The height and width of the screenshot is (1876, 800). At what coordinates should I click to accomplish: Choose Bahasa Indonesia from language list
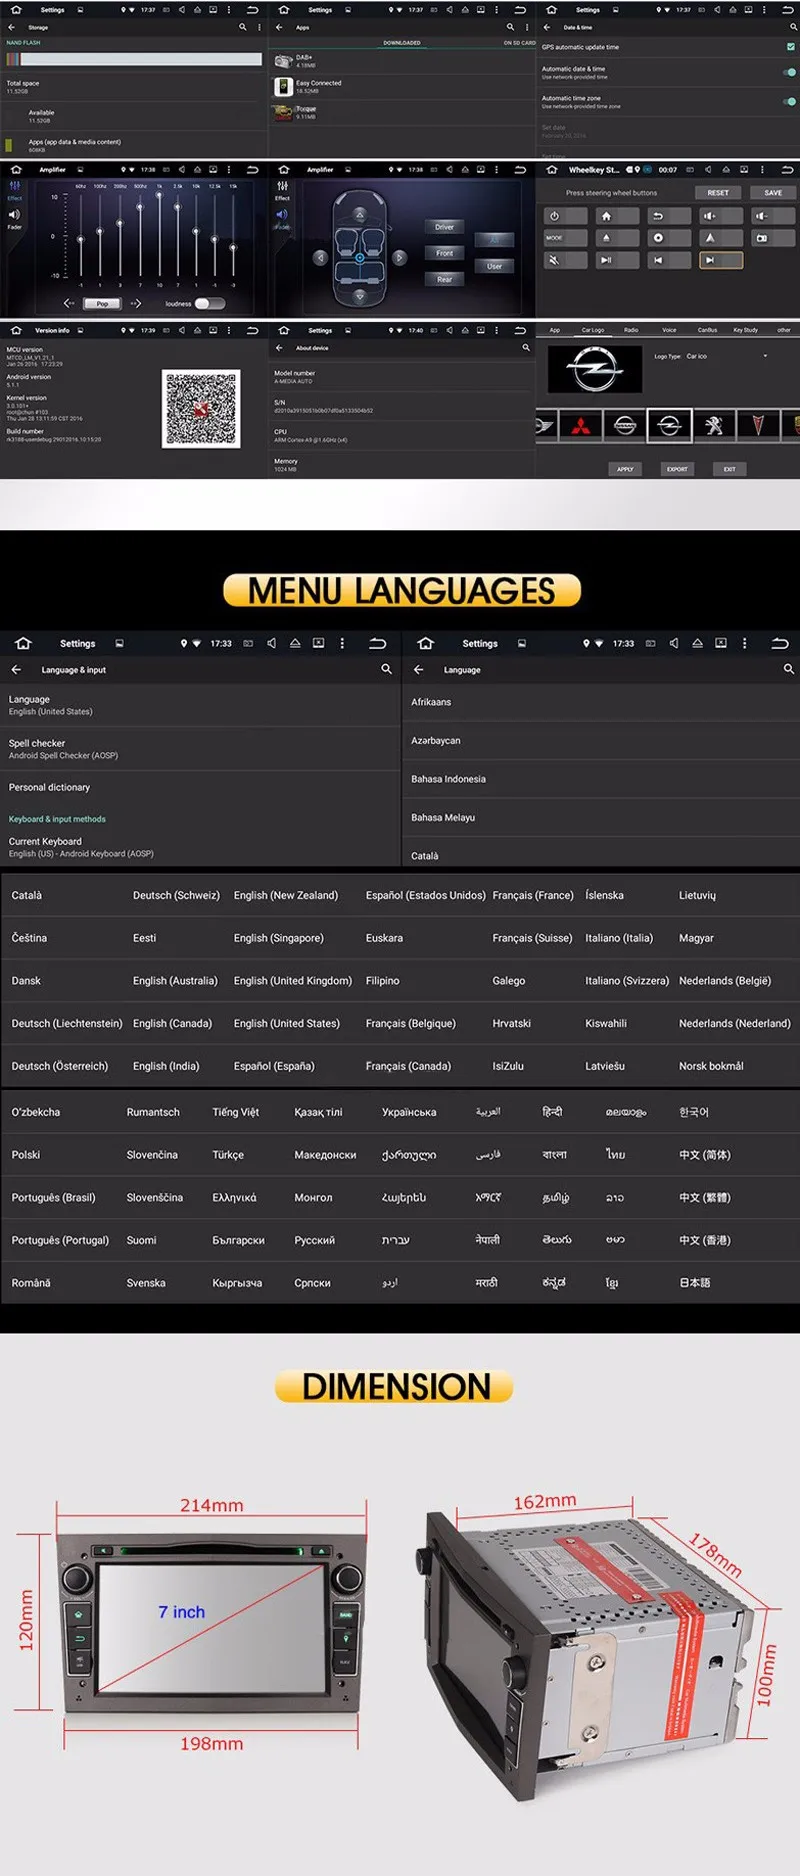pos(601,779)
